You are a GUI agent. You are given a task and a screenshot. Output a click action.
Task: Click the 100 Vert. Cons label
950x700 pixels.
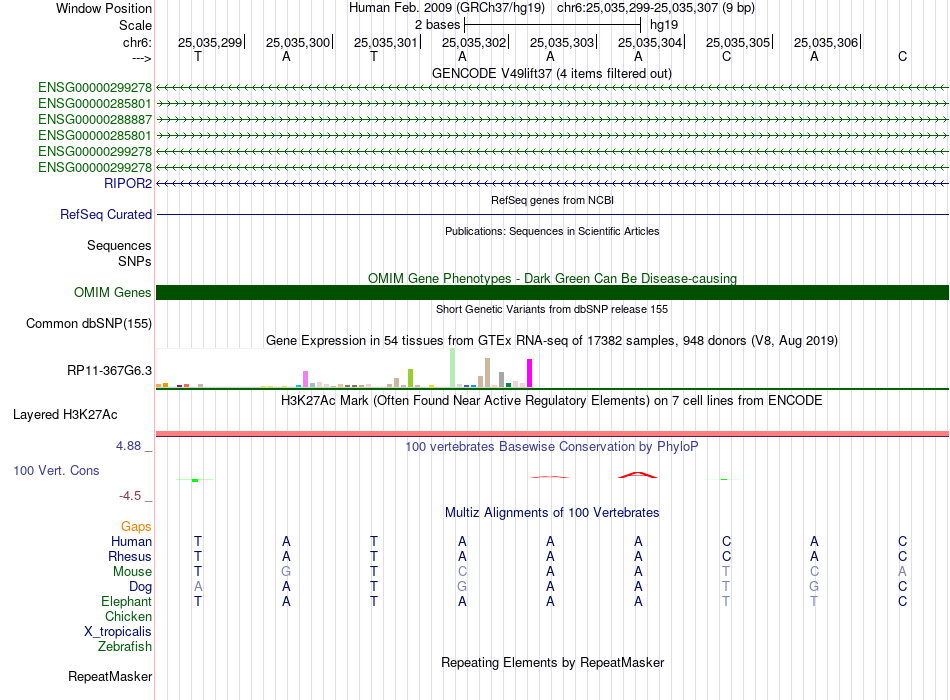(56, 471)
